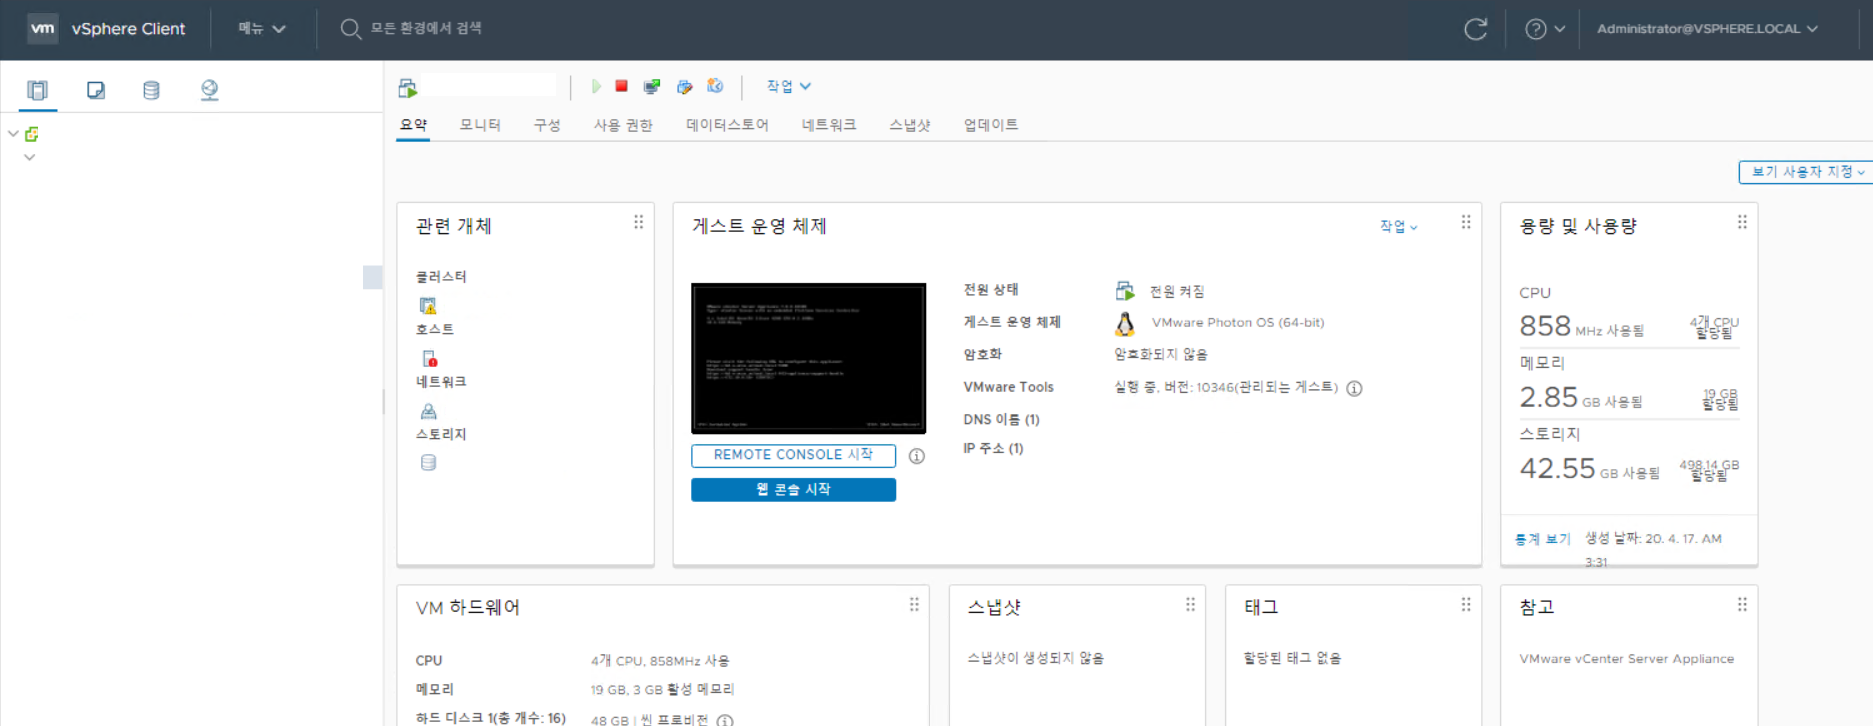
Task: Click drag handle on 태그 card
Action: pos(1466,604)
